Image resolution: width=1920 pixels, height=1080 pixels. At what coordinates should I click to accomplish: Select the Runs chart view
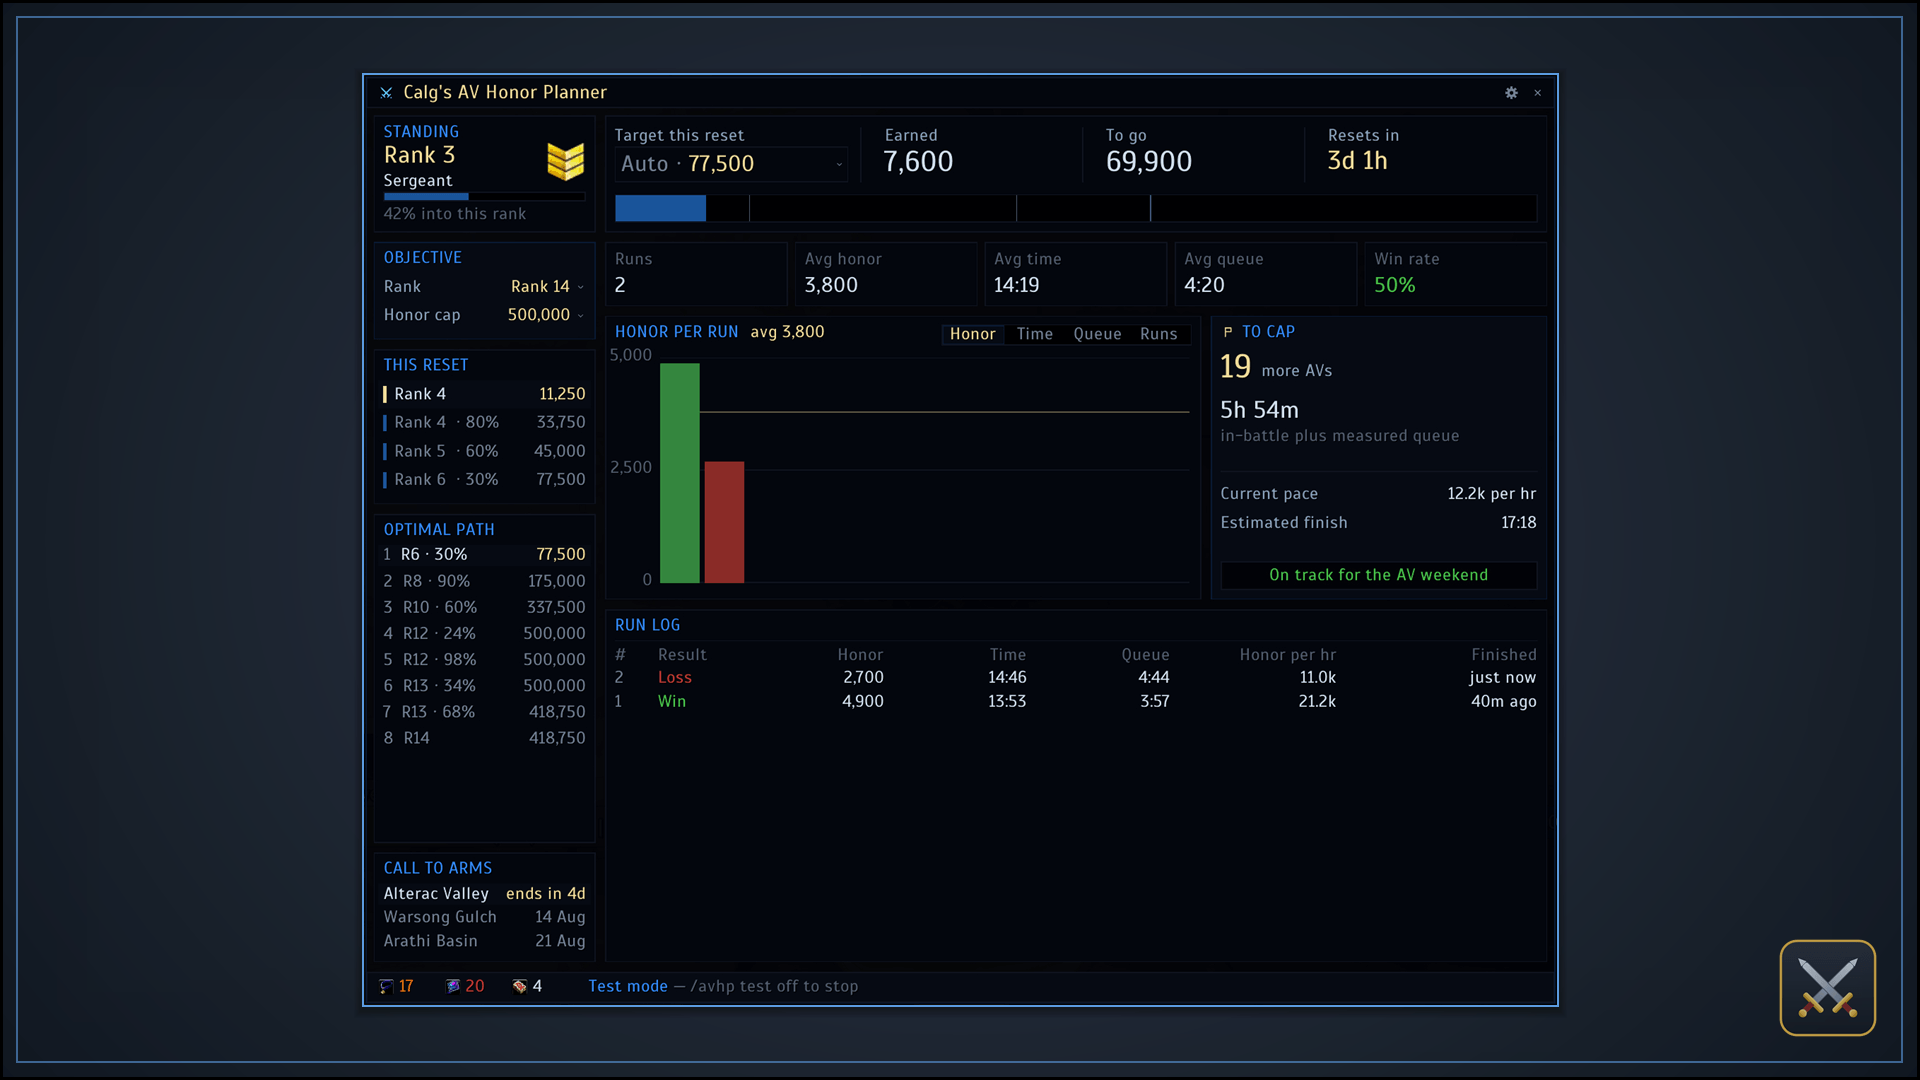coord(1158,334)
